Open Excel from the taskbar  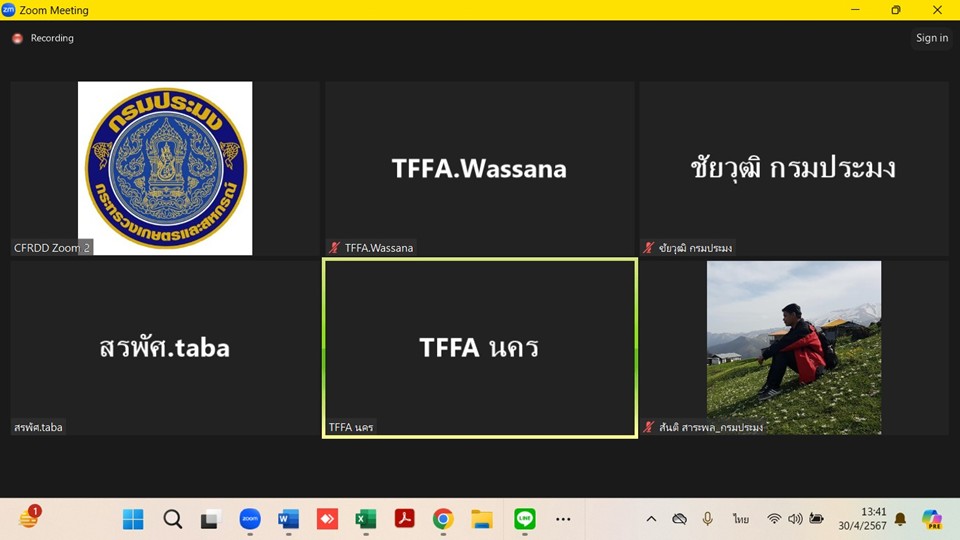(366, 519)
